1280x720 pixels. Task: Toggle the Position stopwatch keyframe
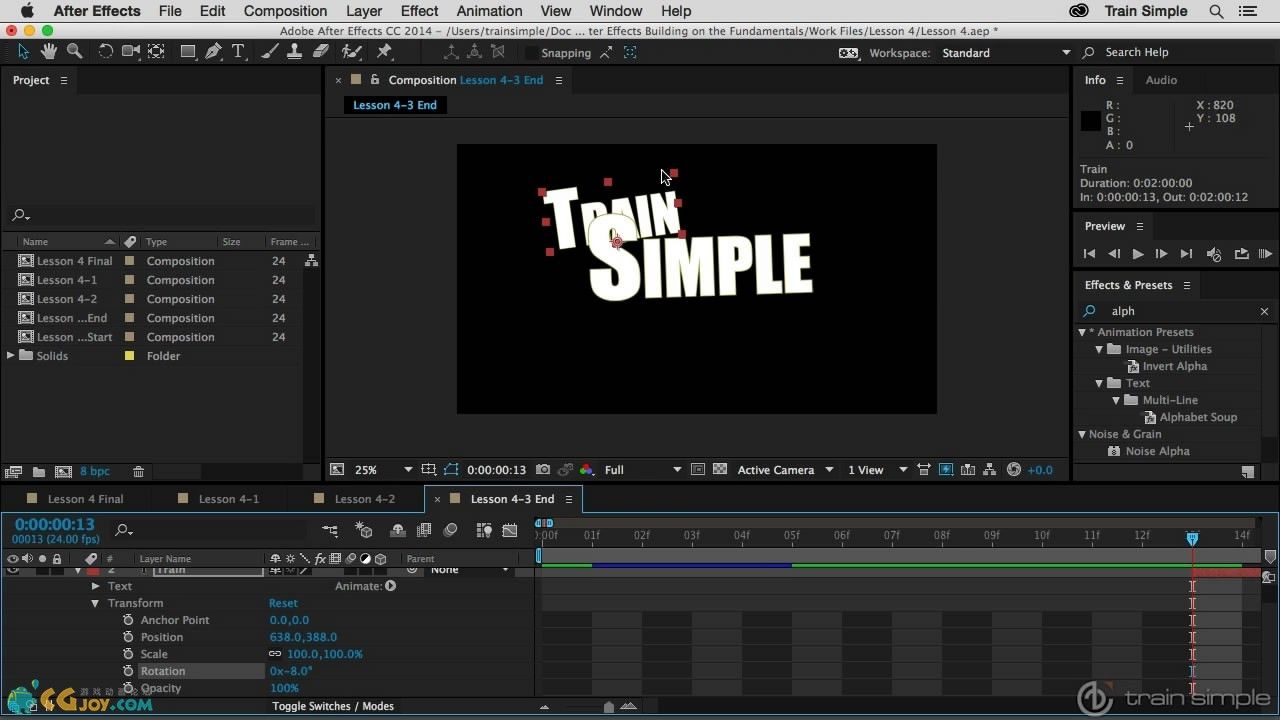(128, 637)
